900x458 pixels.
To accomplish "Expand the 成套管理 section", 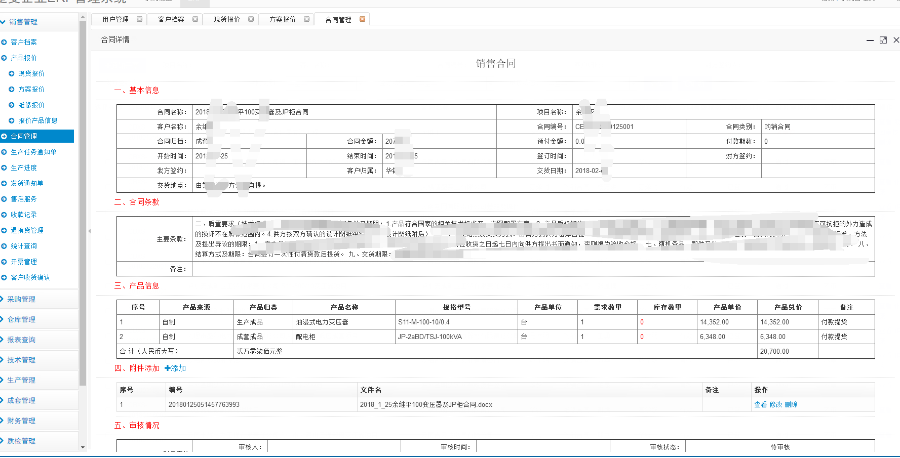I will click(x=21, y=401).
